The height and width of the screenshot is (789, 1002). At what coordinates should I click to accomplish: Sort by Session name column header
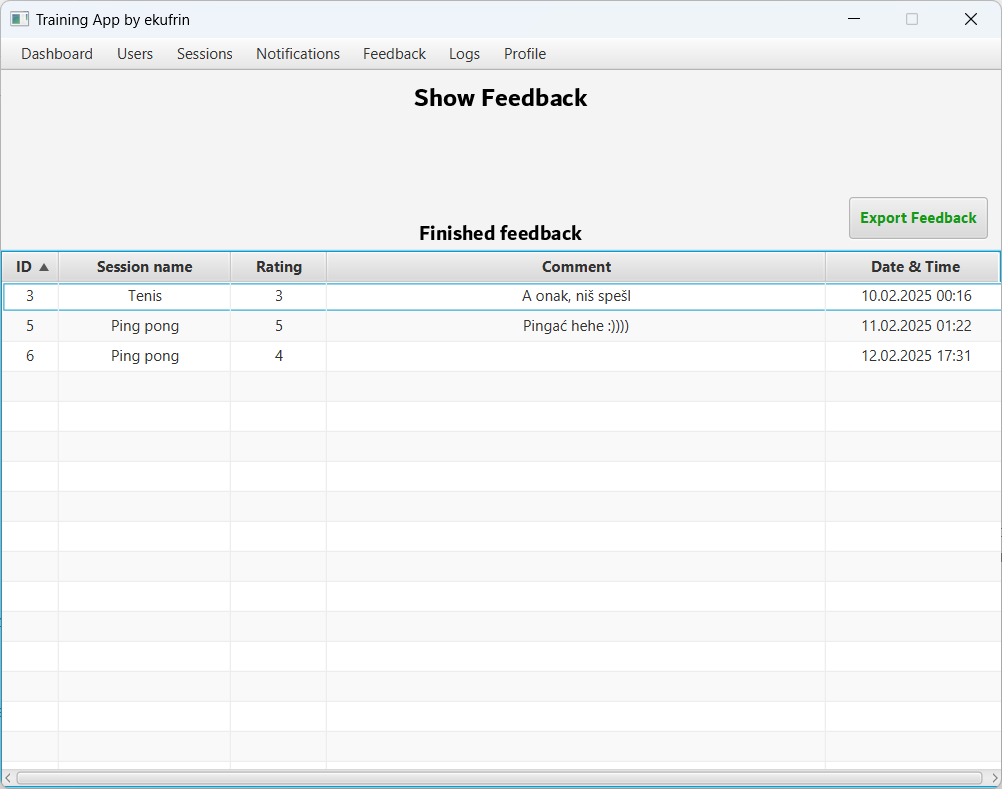pos(144,267)
